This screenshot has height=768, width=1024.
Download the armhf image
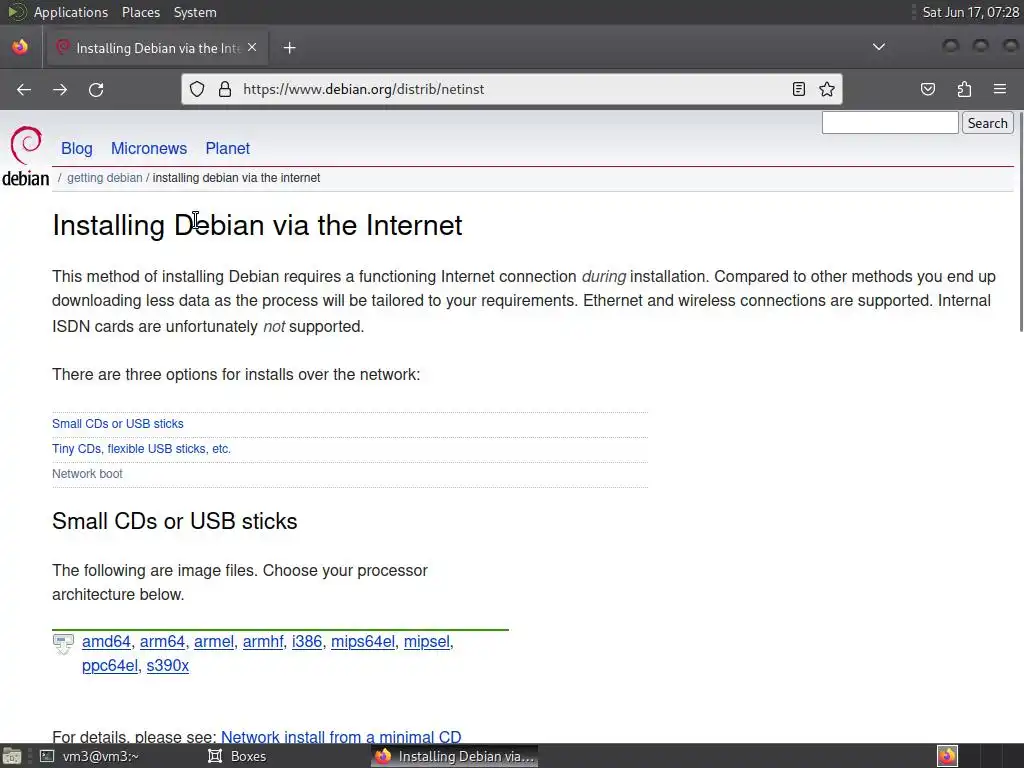point(263,642)
